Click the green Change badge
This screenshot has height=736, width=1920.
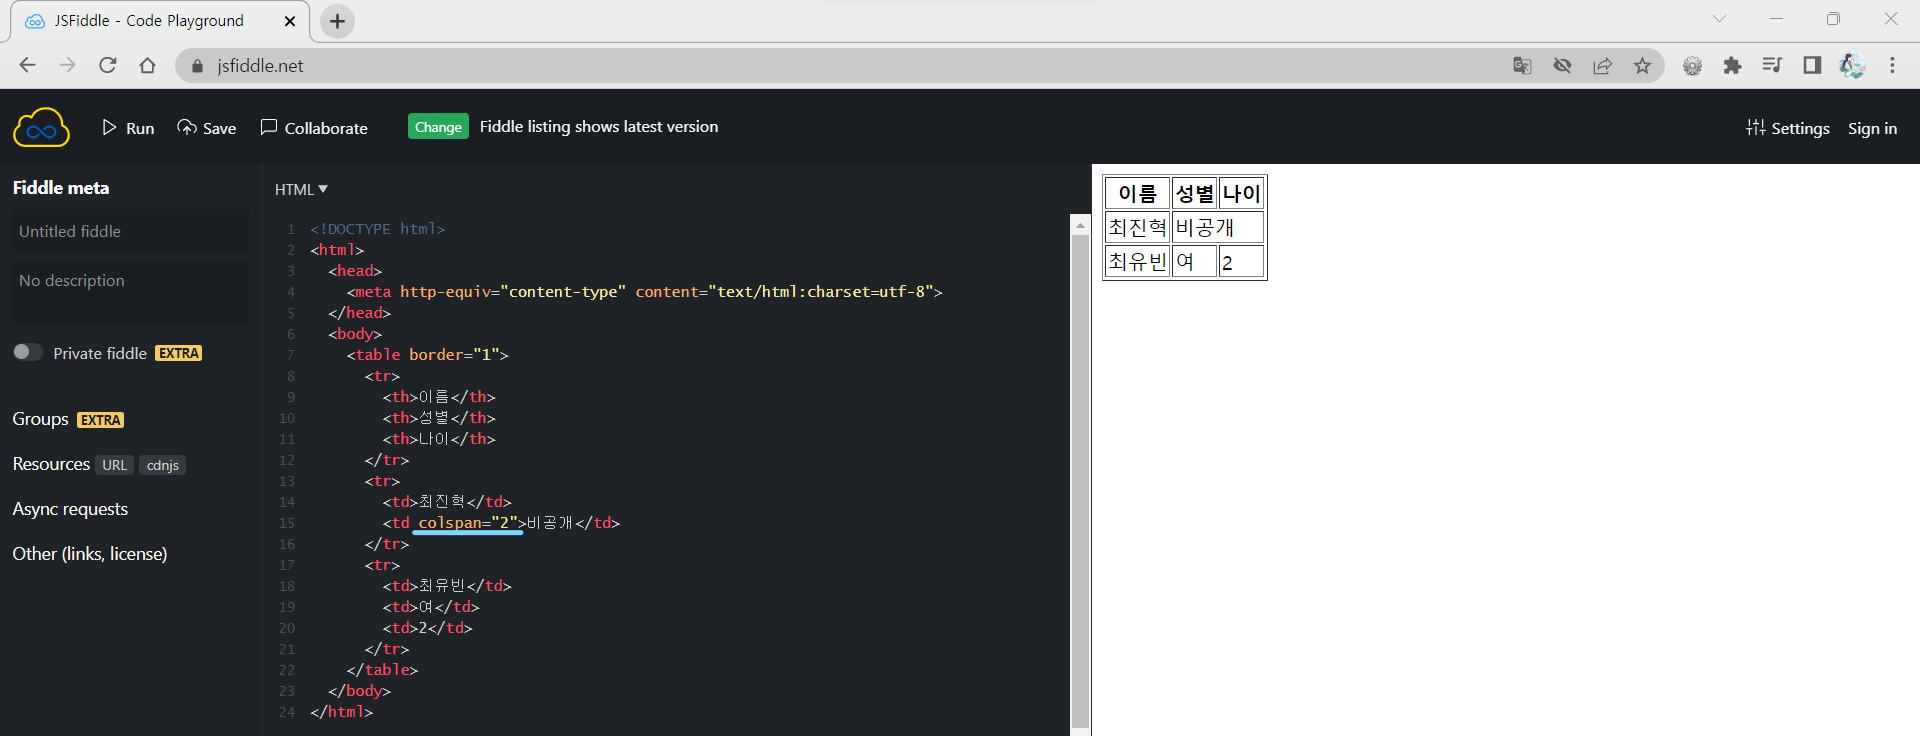[438, 127]
